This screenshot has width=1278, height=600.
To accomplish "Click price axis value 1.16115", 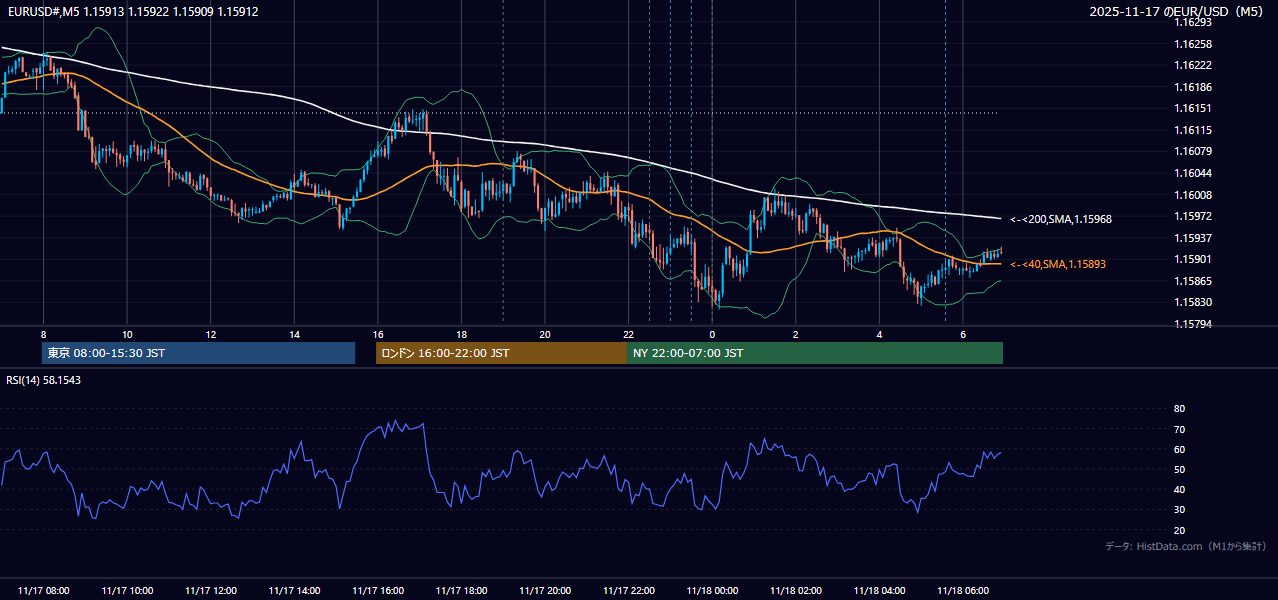I will point(1193,130).
